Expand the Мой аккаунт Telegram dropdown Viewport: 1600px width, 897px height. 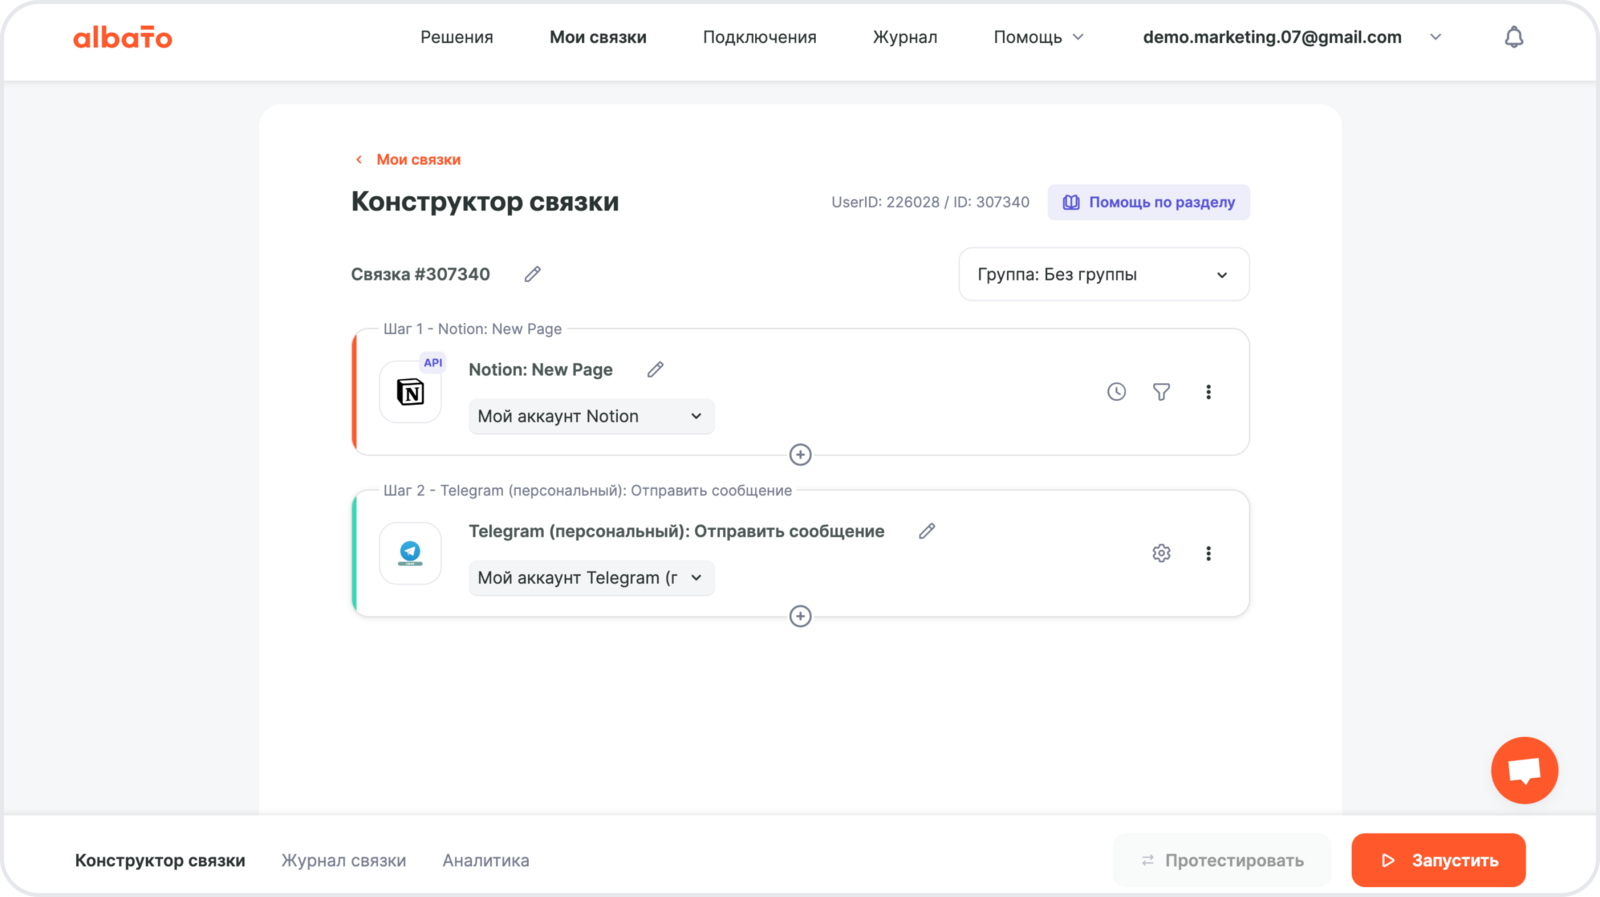(x=591, y=578)
